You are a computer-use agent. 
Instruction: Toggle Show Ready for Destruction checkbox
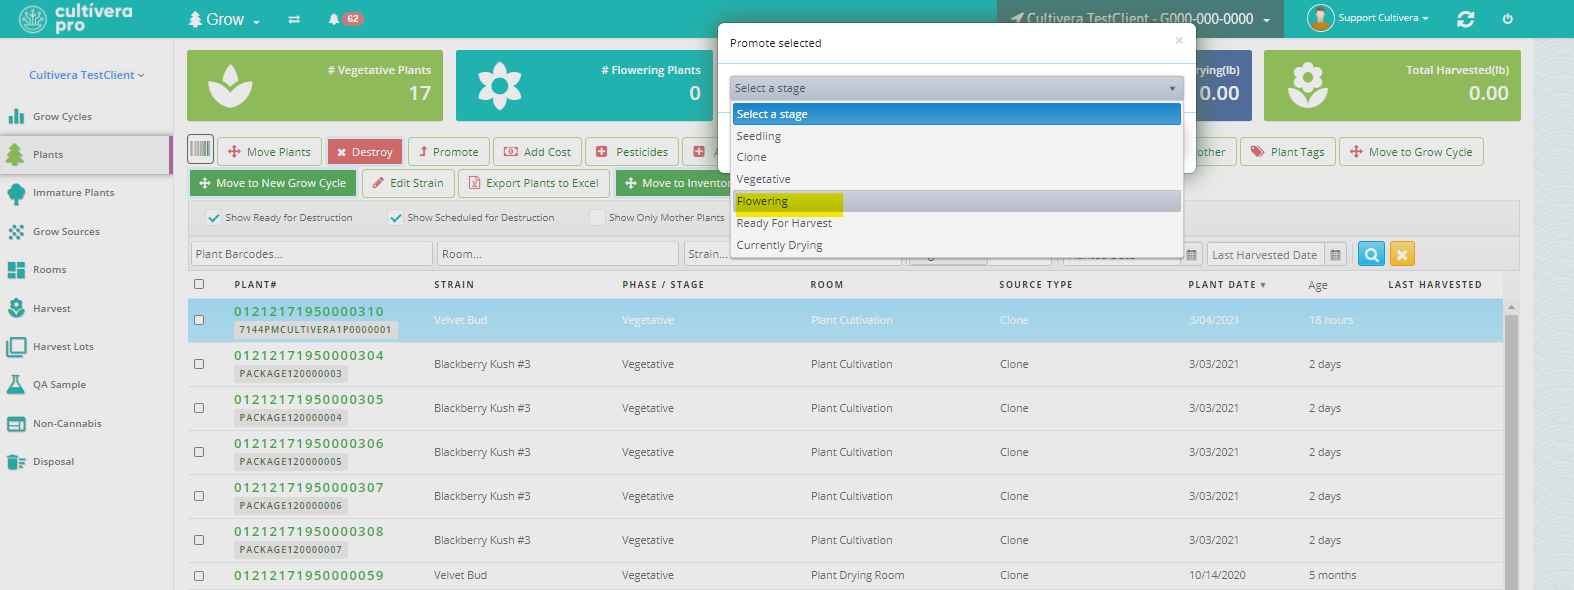pyautogui.click(x=213, y=218)
